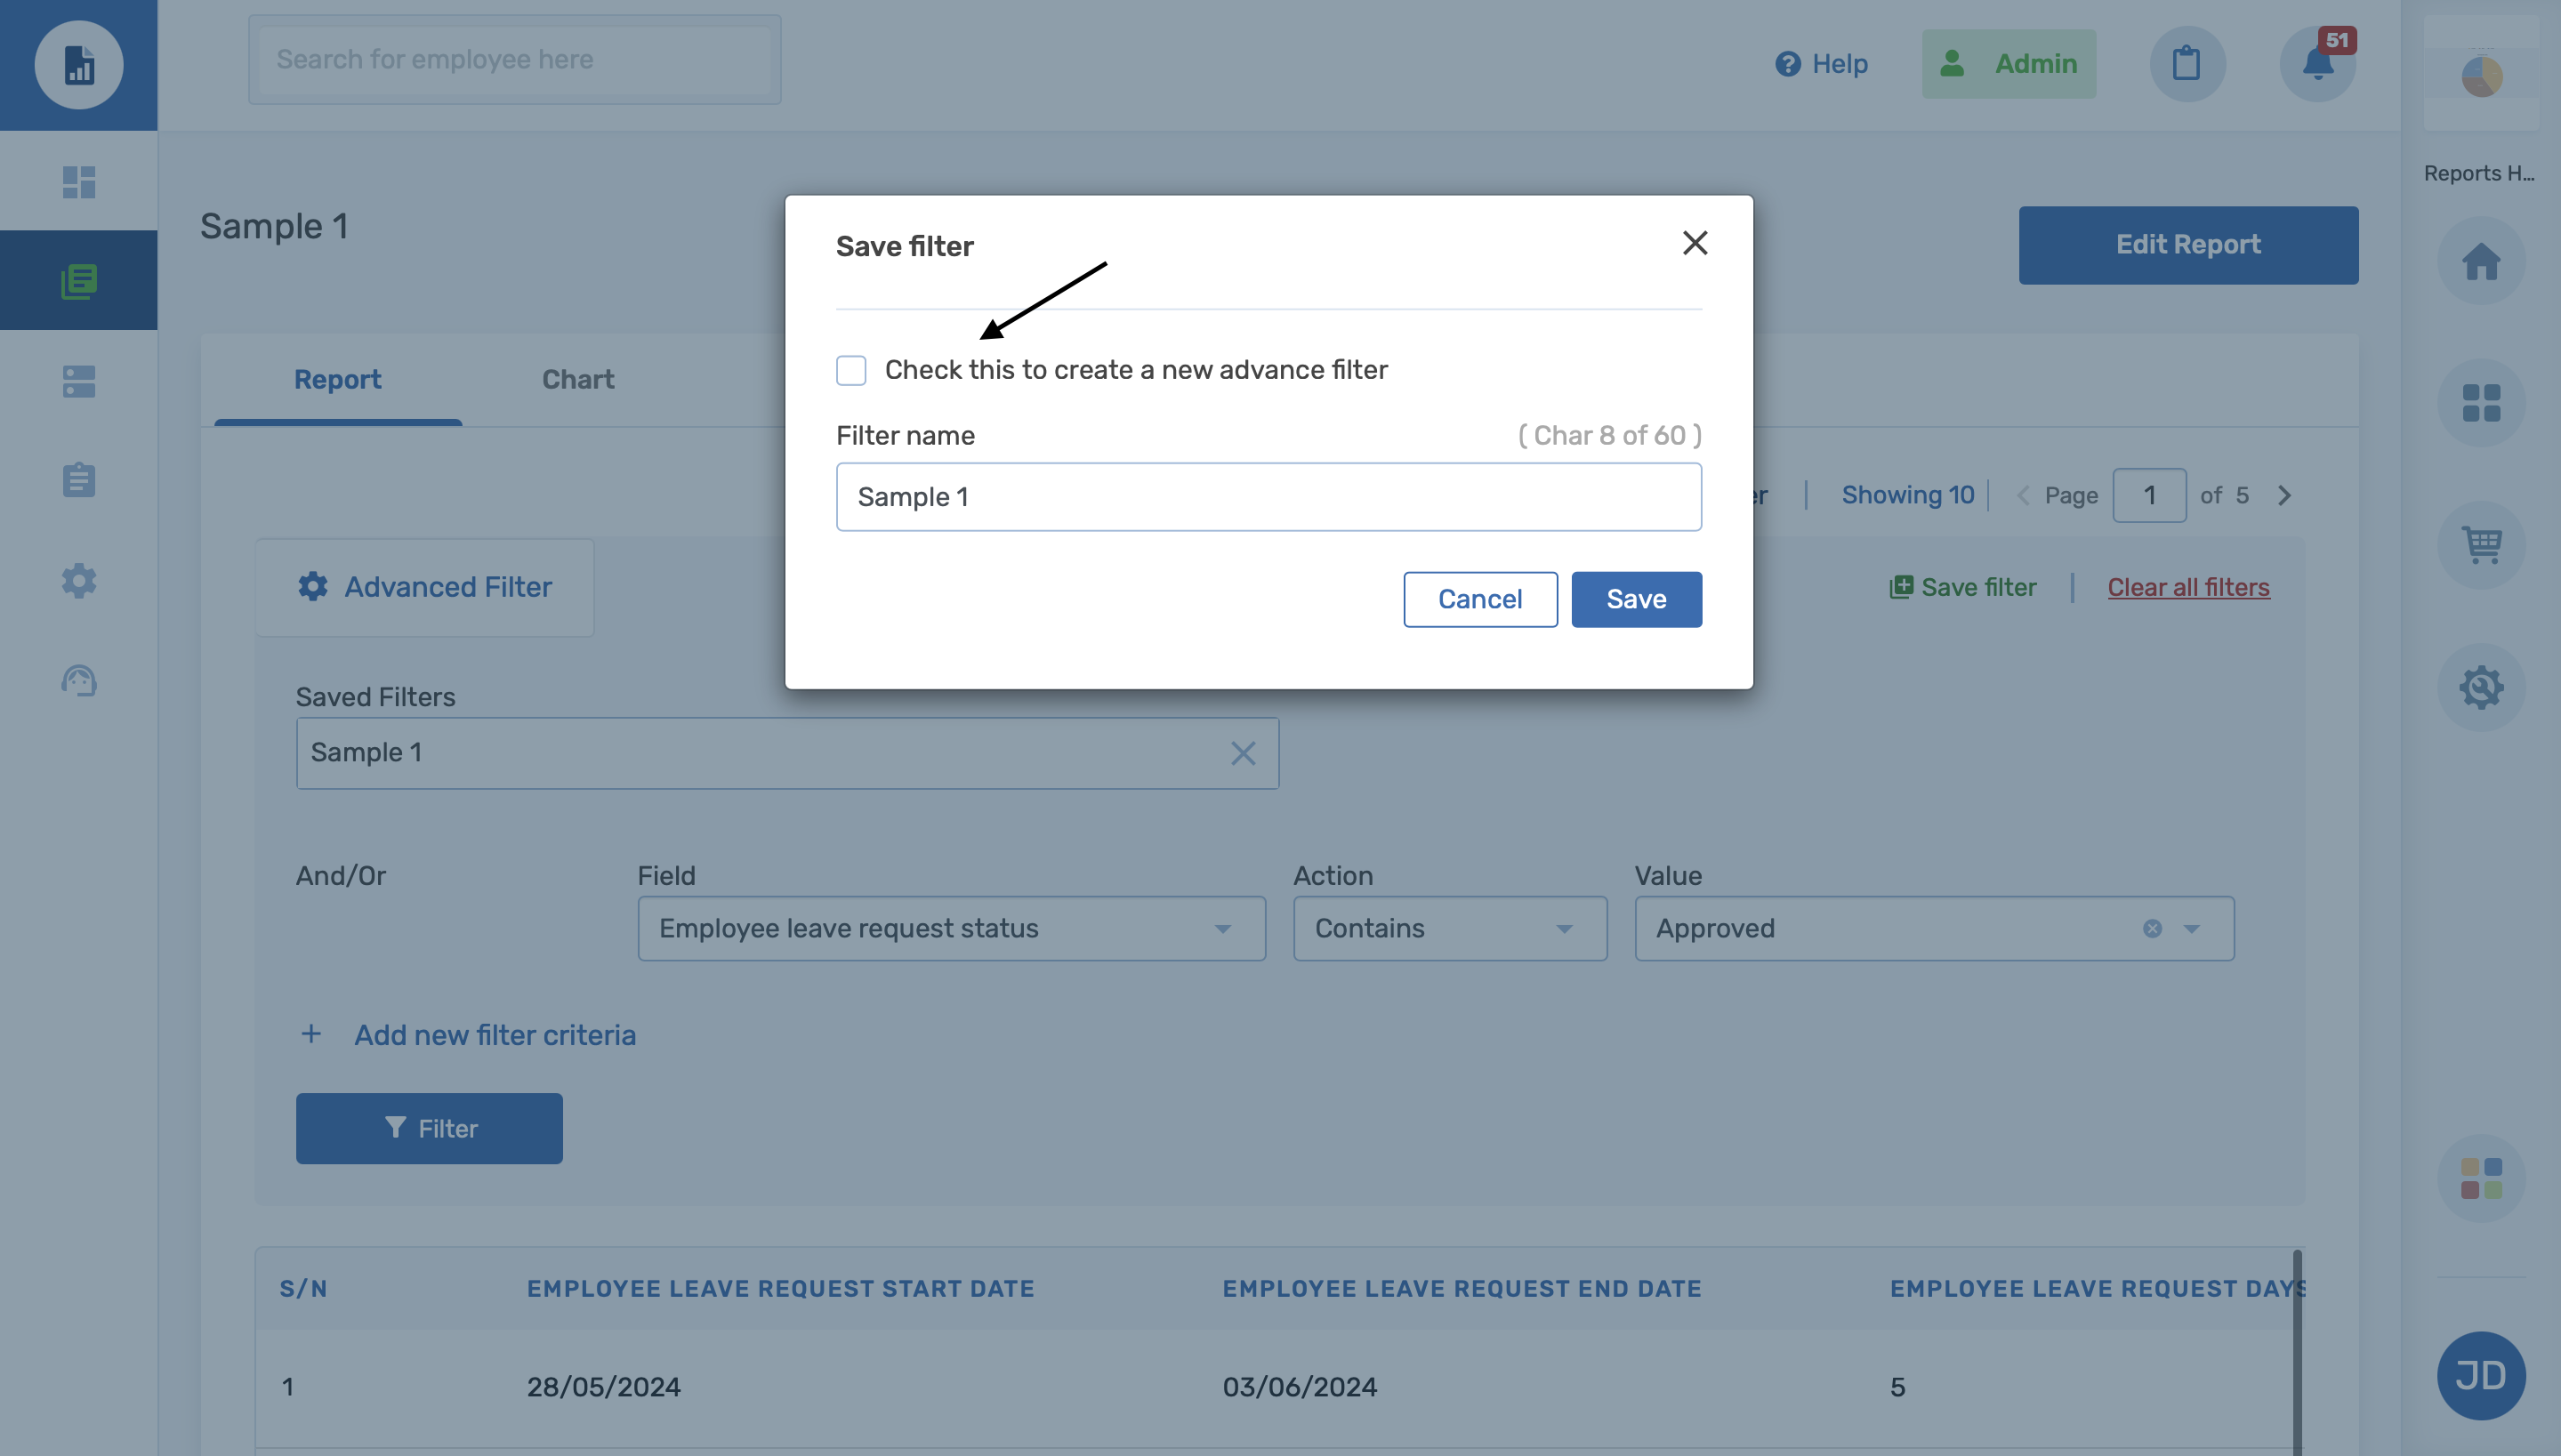2561x1456 pixels.
Task: Click the Save filter link
Action: pos(1962,587)
